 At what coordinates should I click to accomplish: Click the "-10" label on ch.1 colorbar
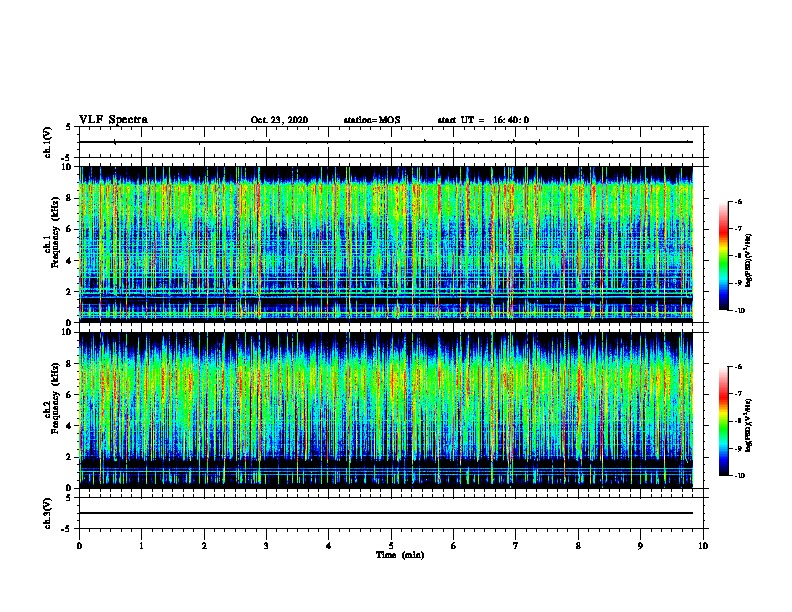pyautogui.click(x=740, y=311)
